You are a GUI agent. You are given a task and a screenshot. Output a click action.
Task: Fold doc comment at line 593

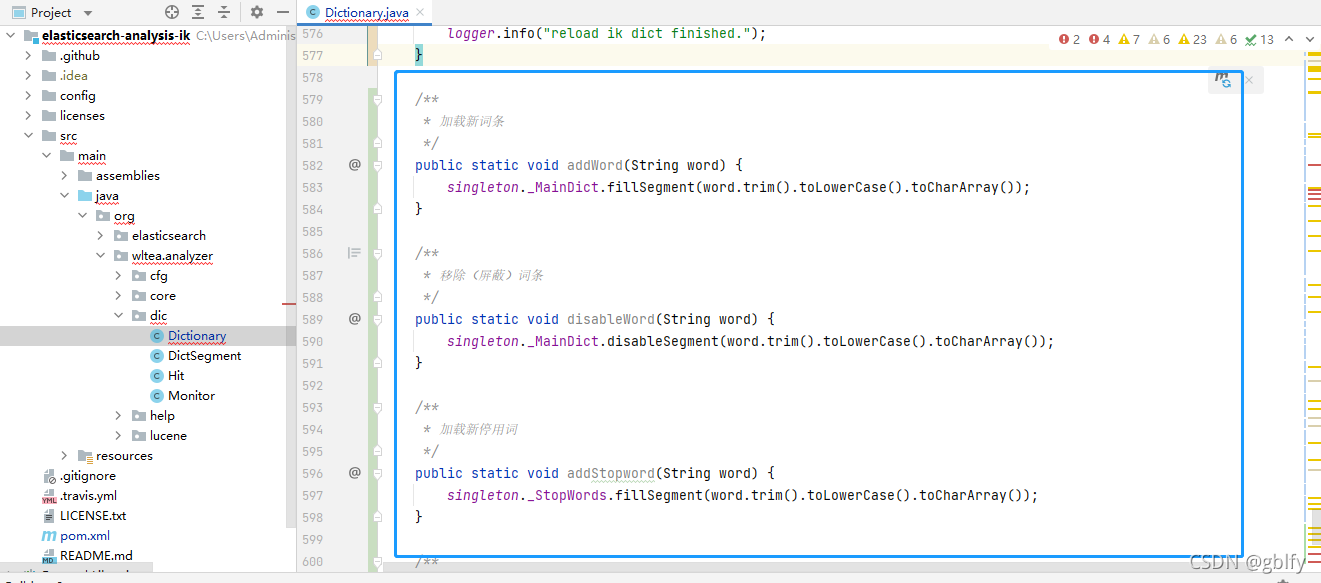[x=377, y=407]
